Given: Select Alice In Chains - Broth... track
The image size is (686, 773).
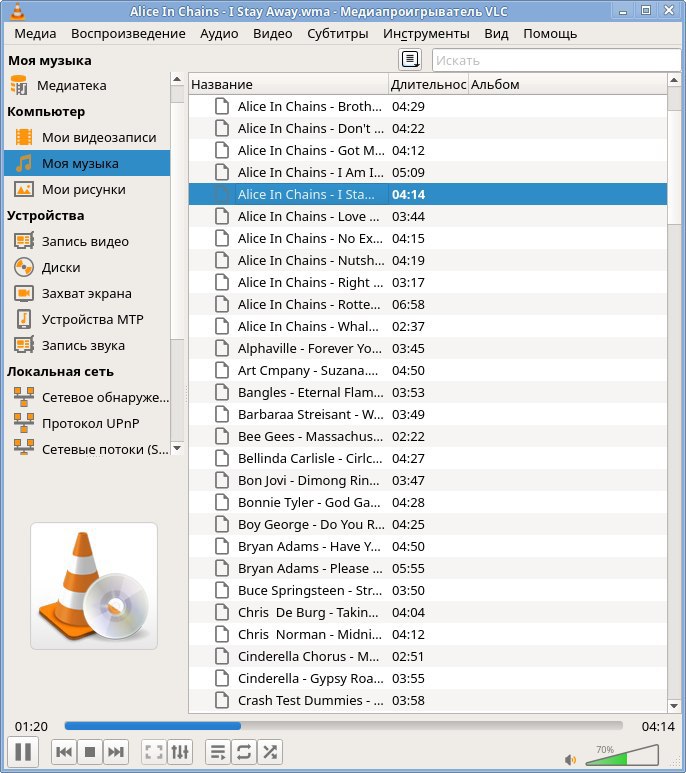Looking at the screenshot, I should point(428,106).
